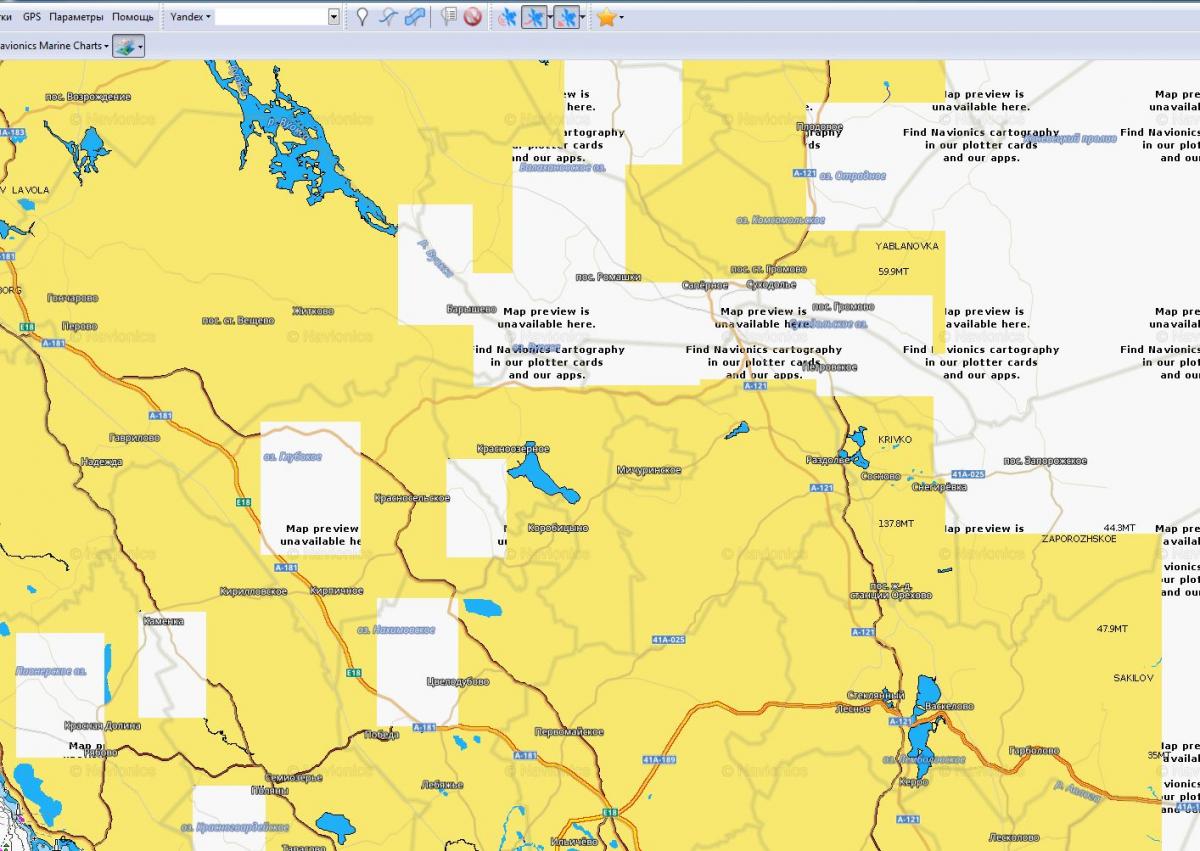The height and width of the screenshot is (851, 1200).
Task: Toggle the third GPS marker arrow button
Action: point(564,17)
